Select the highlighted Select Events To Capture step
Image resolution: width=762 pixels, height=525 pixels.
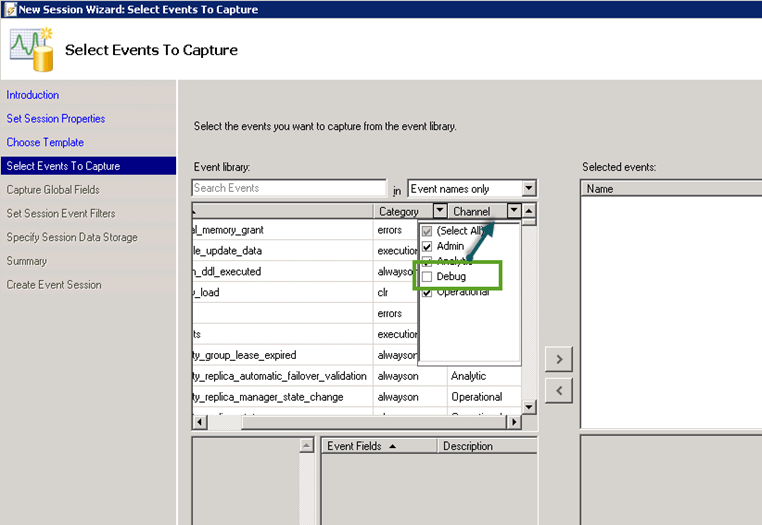(63, 166)
